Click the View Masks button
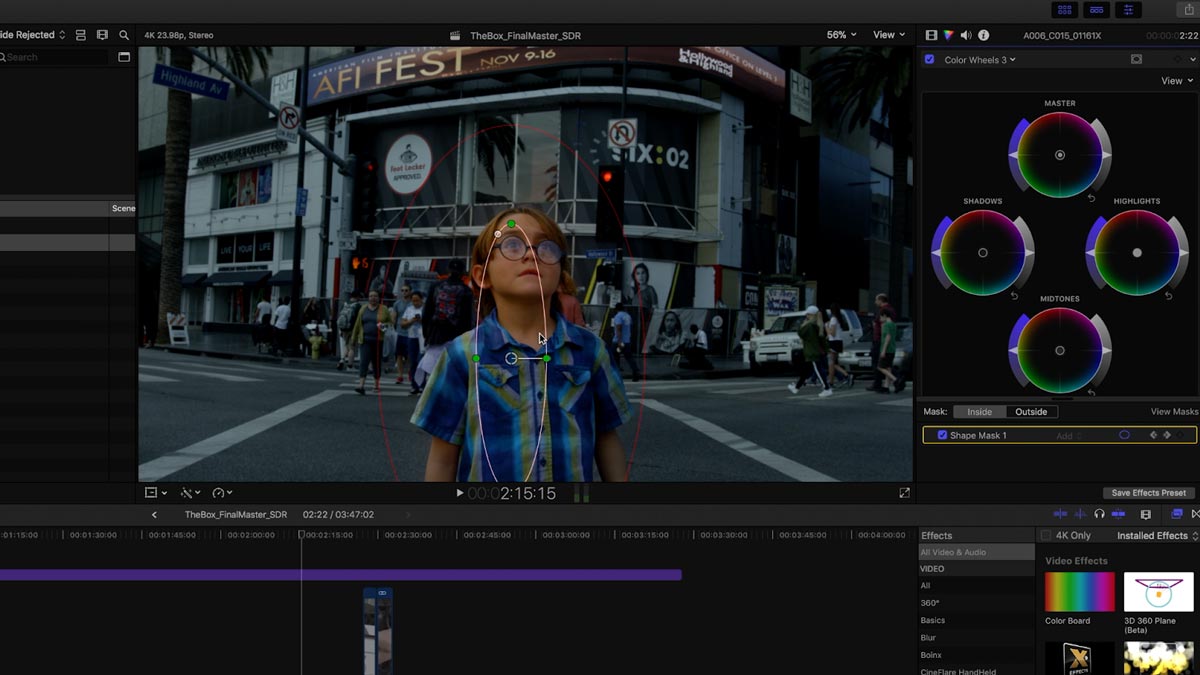The image size is (1200, 675). 1174,412
